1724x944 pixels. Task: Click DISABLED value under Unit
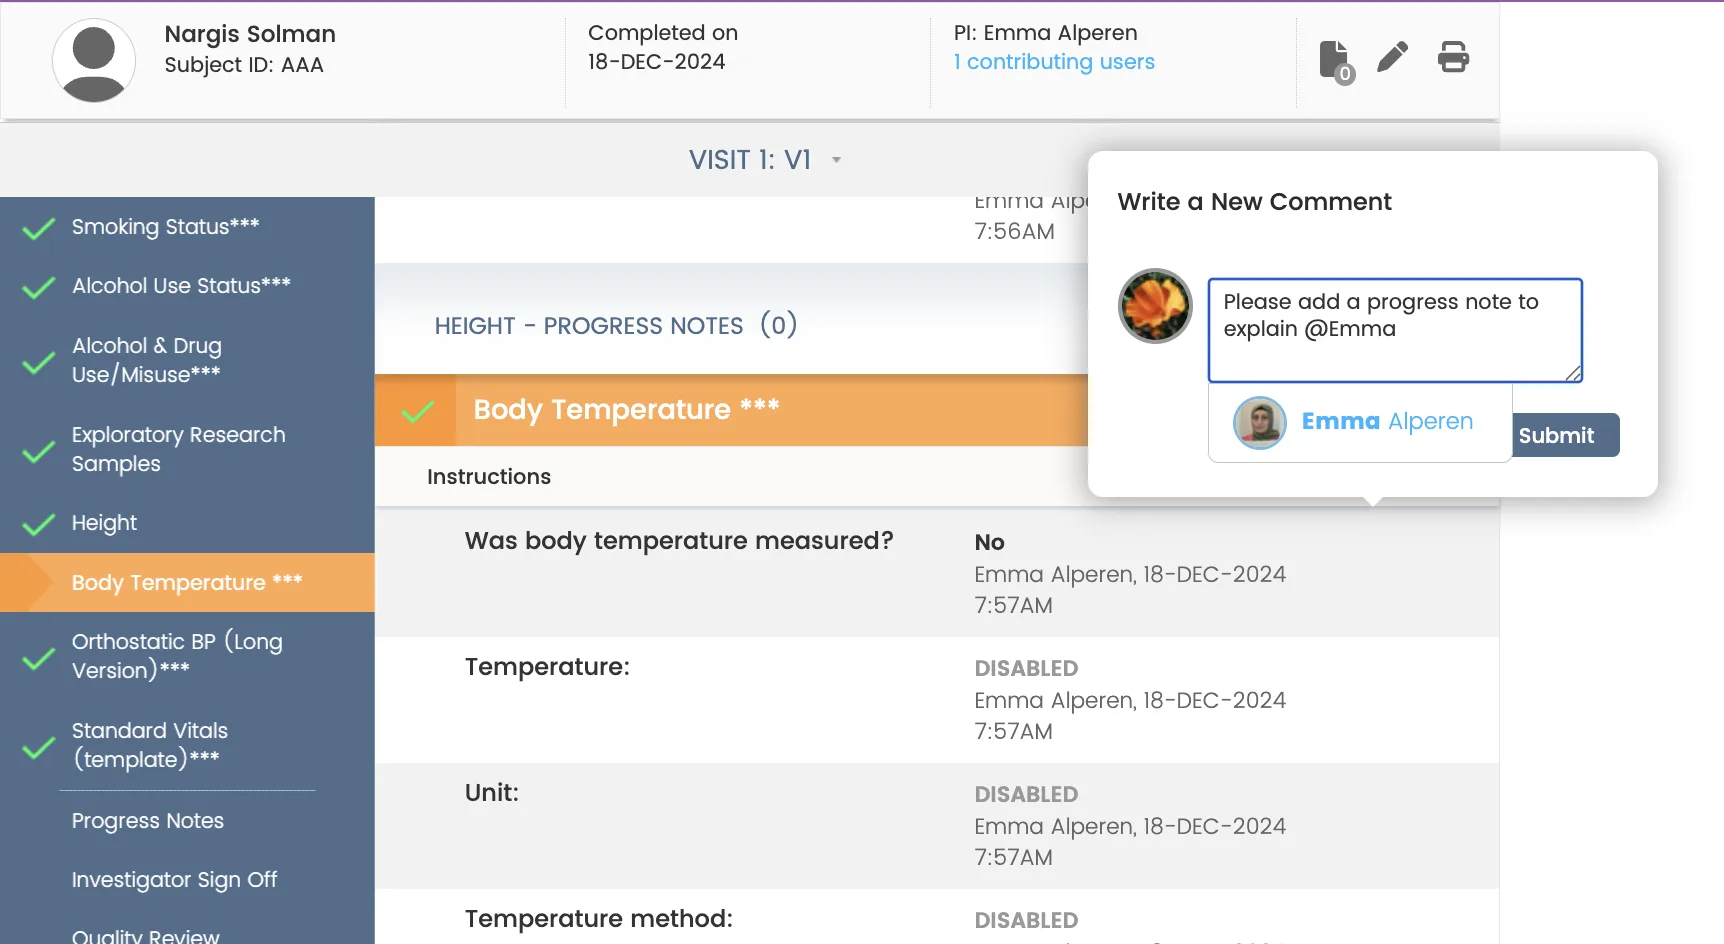pos(1027,794)
